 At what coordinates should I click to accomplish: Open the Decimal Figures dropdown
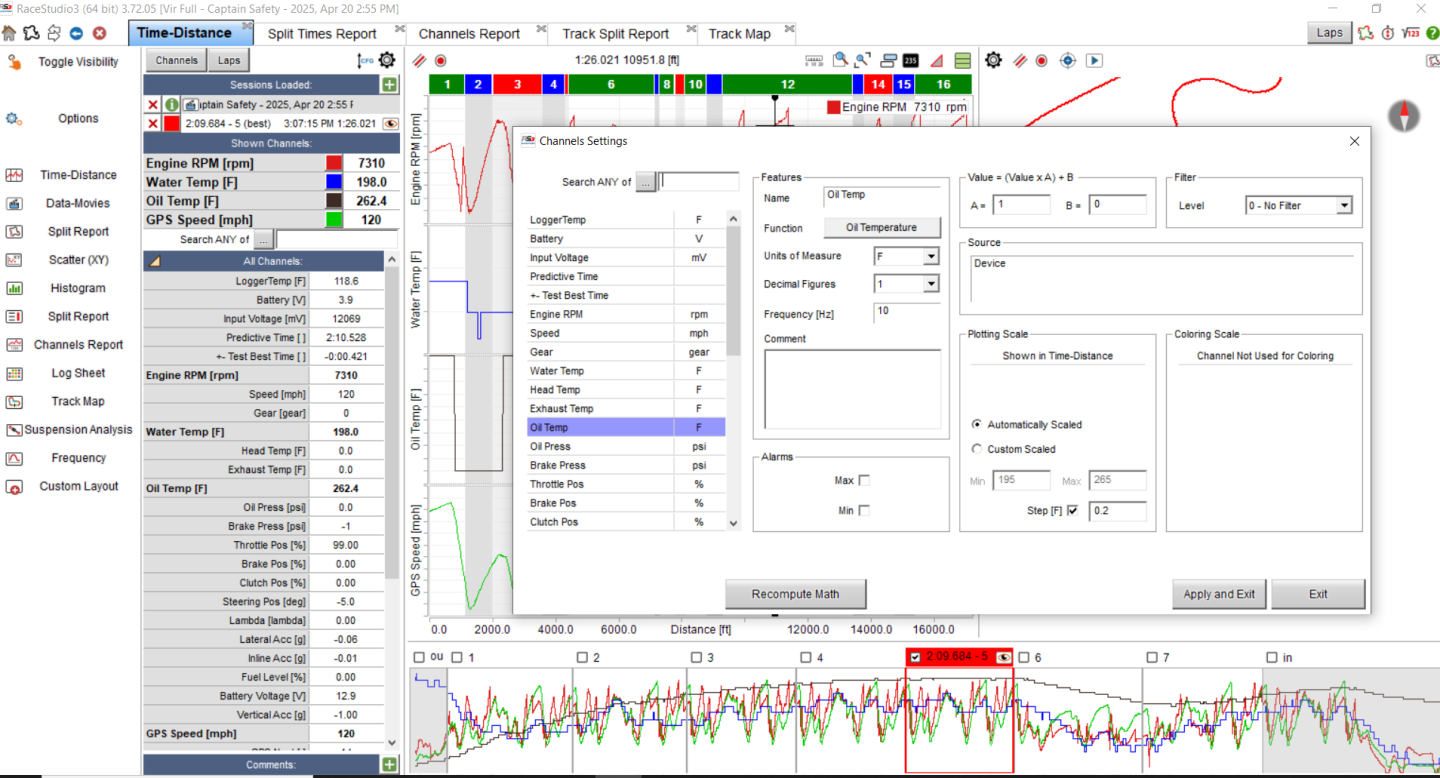click(x=931, y=284)
